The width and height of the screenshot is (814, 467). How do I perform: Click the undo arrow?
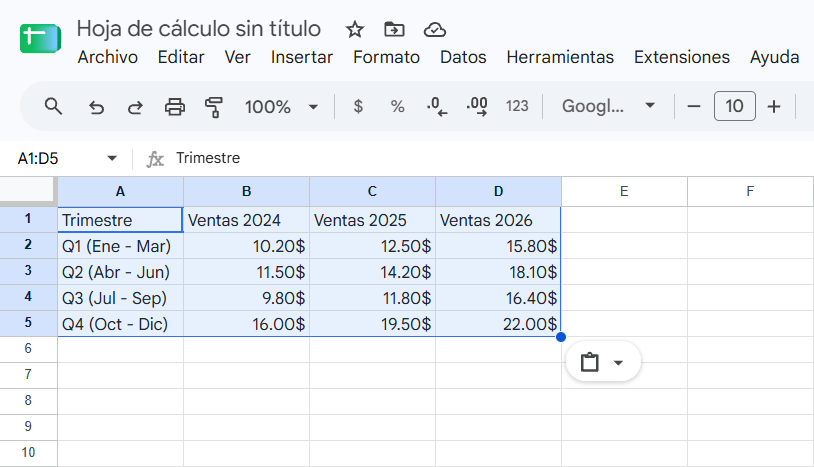pyautogui.click(x=96, y=107)
